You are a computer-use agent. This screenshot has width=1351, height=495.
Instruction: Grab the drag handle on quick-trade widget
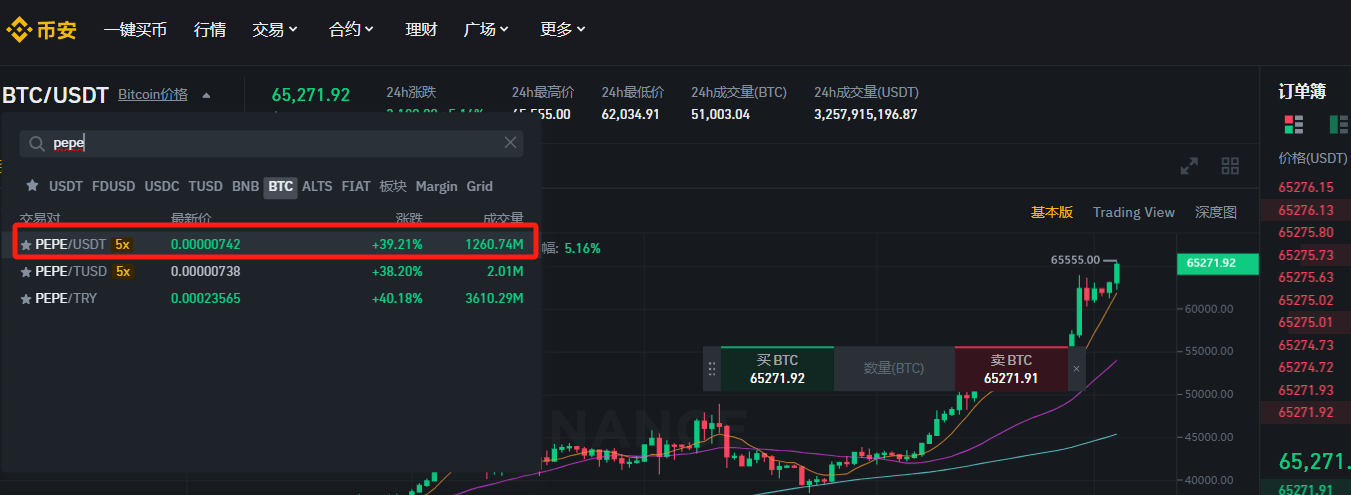pyautogui.click(x=712, y=369)
